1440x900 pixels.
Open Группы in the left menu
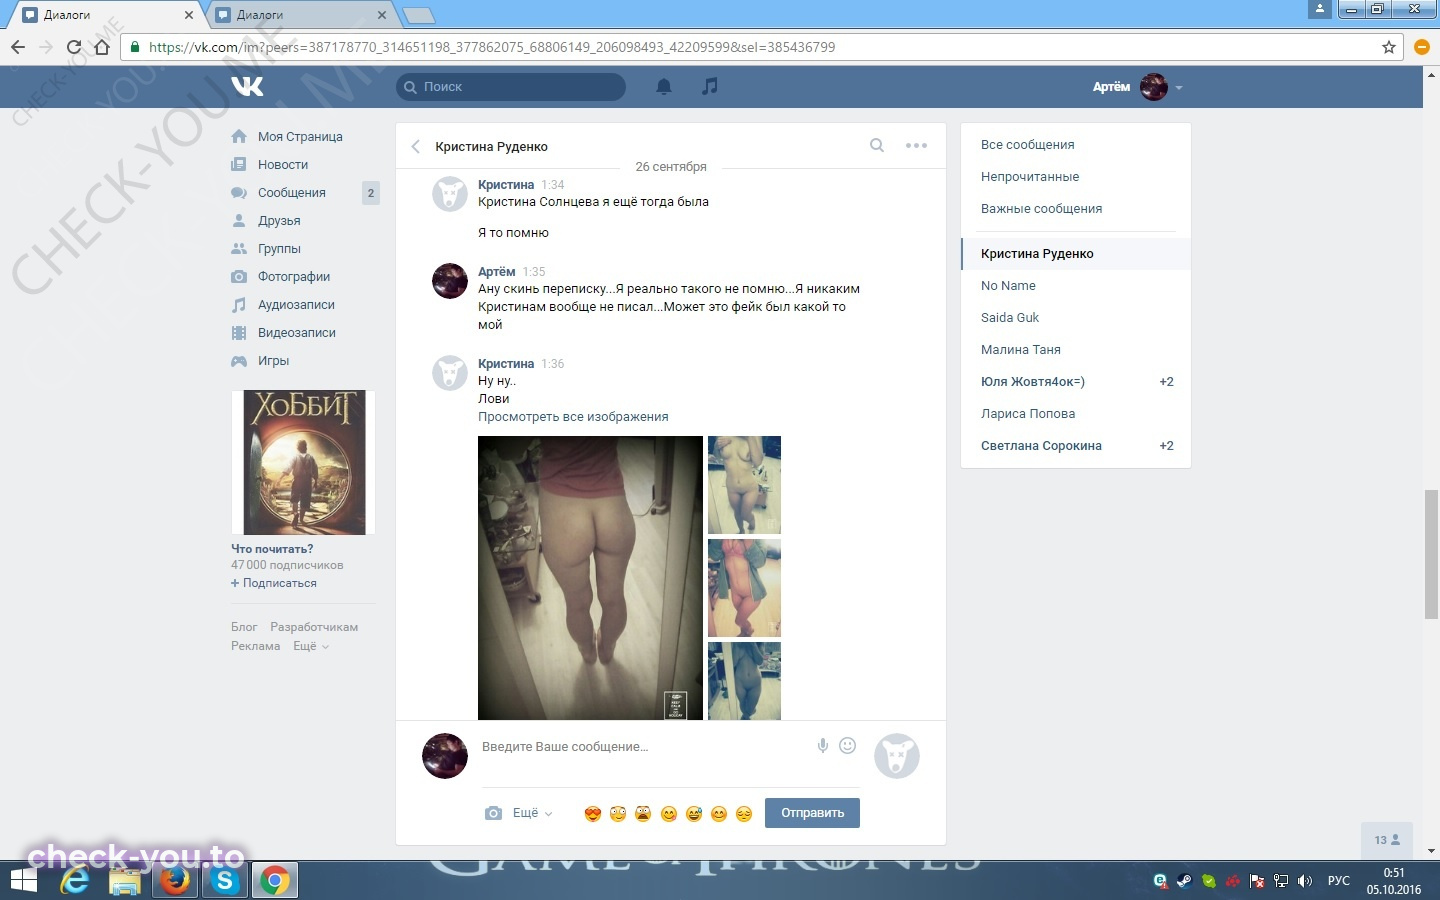tap(279, 249)
